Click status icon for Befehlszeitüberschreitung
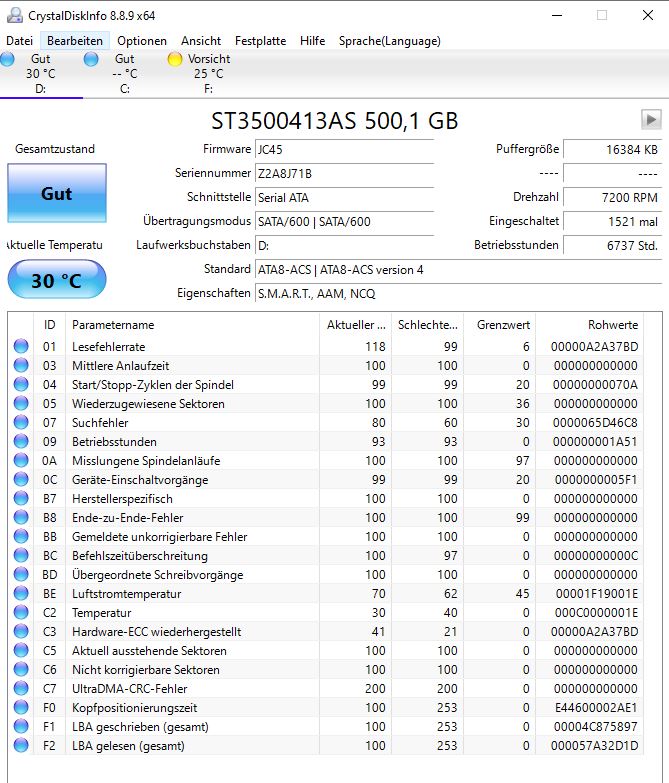This screenshot has height=783, width=669. (x=21, y=555)
